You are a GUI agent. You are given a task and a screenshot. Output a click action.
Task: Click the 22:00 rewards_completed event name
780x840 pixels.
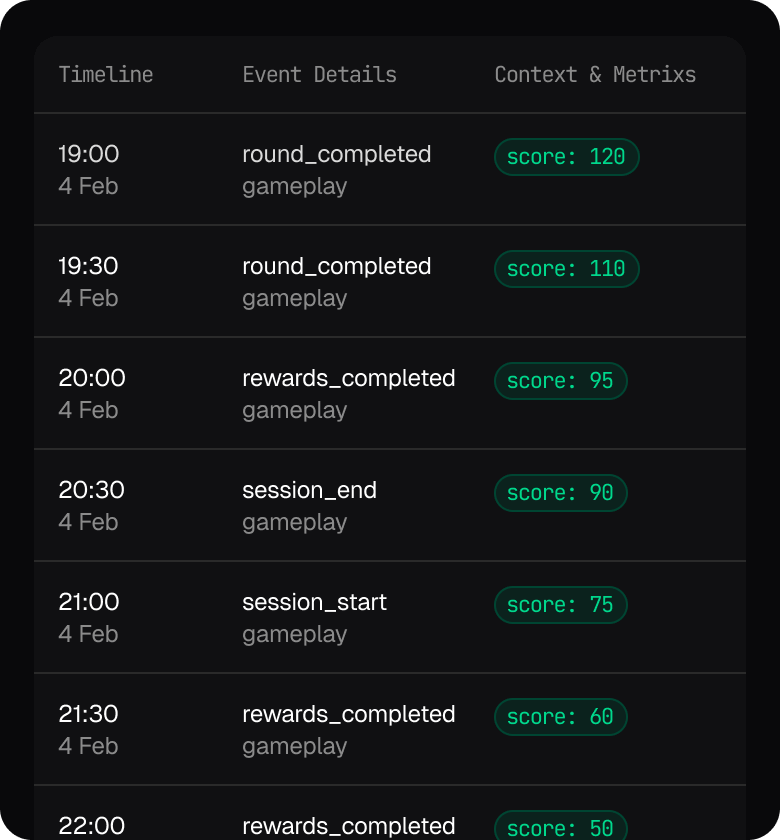pyautogui.click(x=348, y=826)
